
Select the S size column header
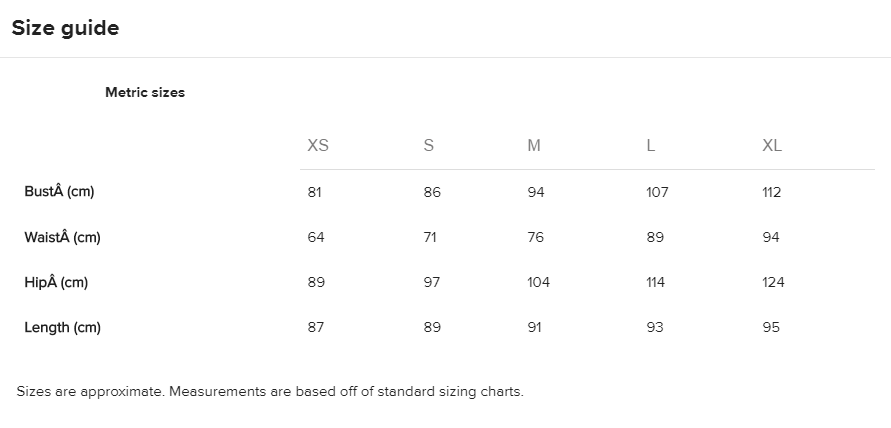coord(429,146)
